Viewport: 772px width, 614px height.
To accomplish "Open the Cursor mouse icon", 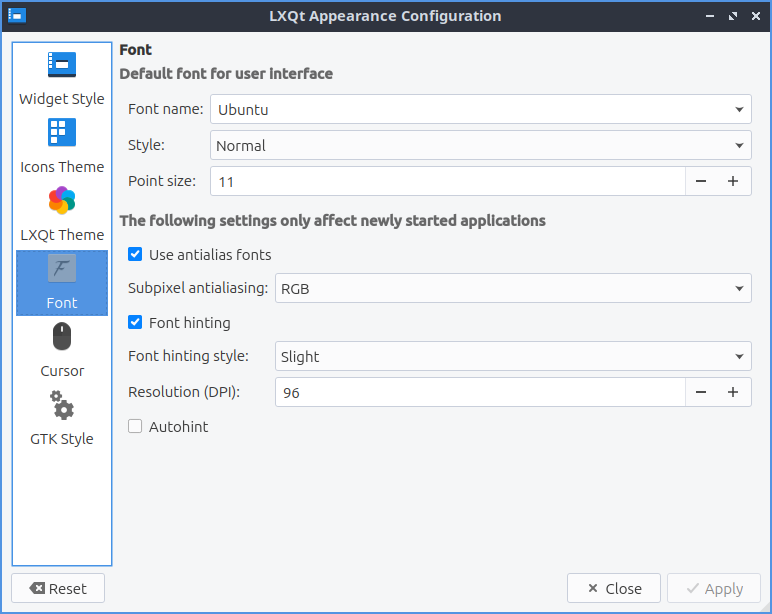I will [x=62, y=337].
